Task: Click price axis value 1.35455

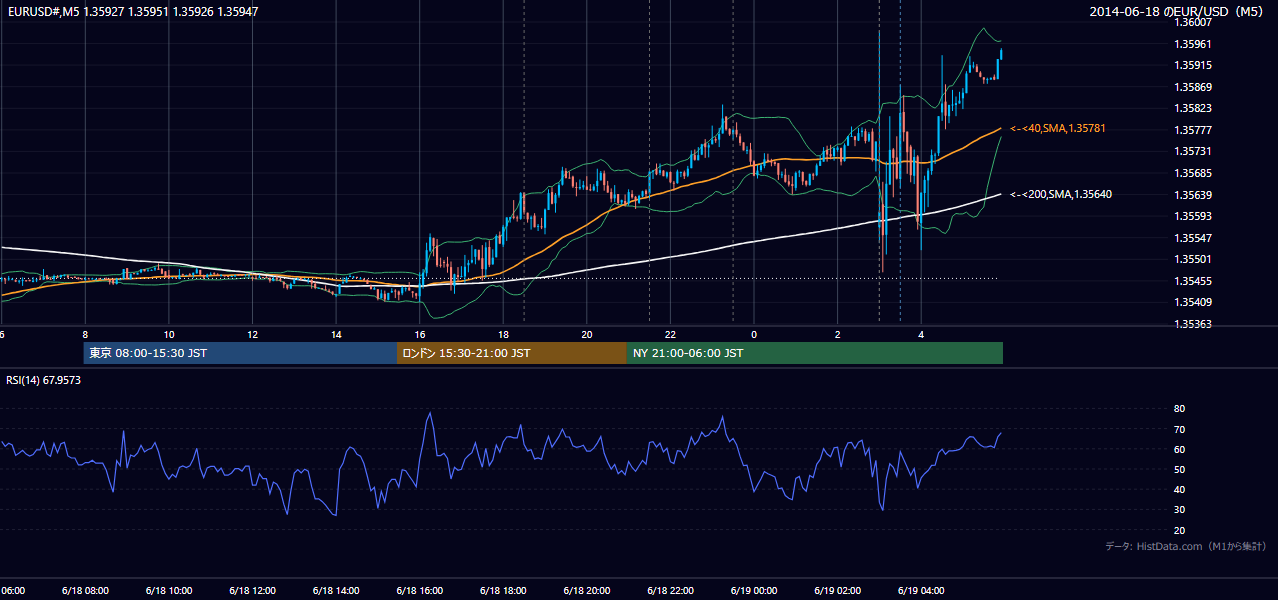Action: tap(1192, 281)
